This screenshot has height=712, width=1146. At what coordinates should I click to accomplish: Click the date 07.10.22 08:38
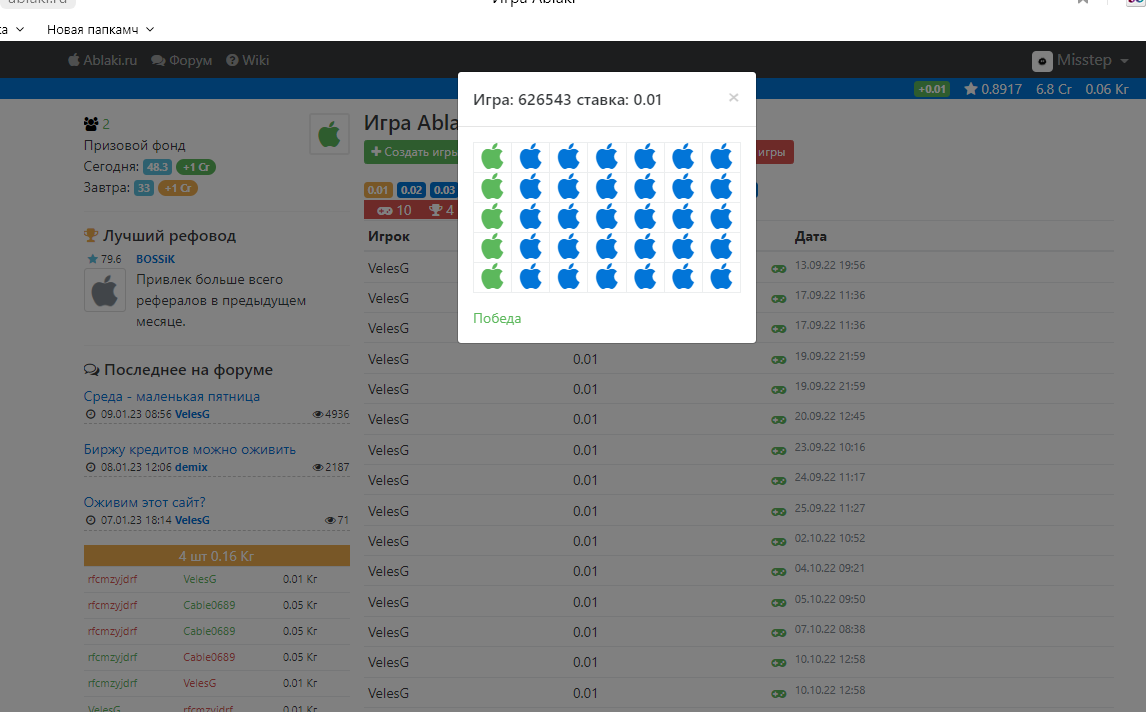coord(830,629)
